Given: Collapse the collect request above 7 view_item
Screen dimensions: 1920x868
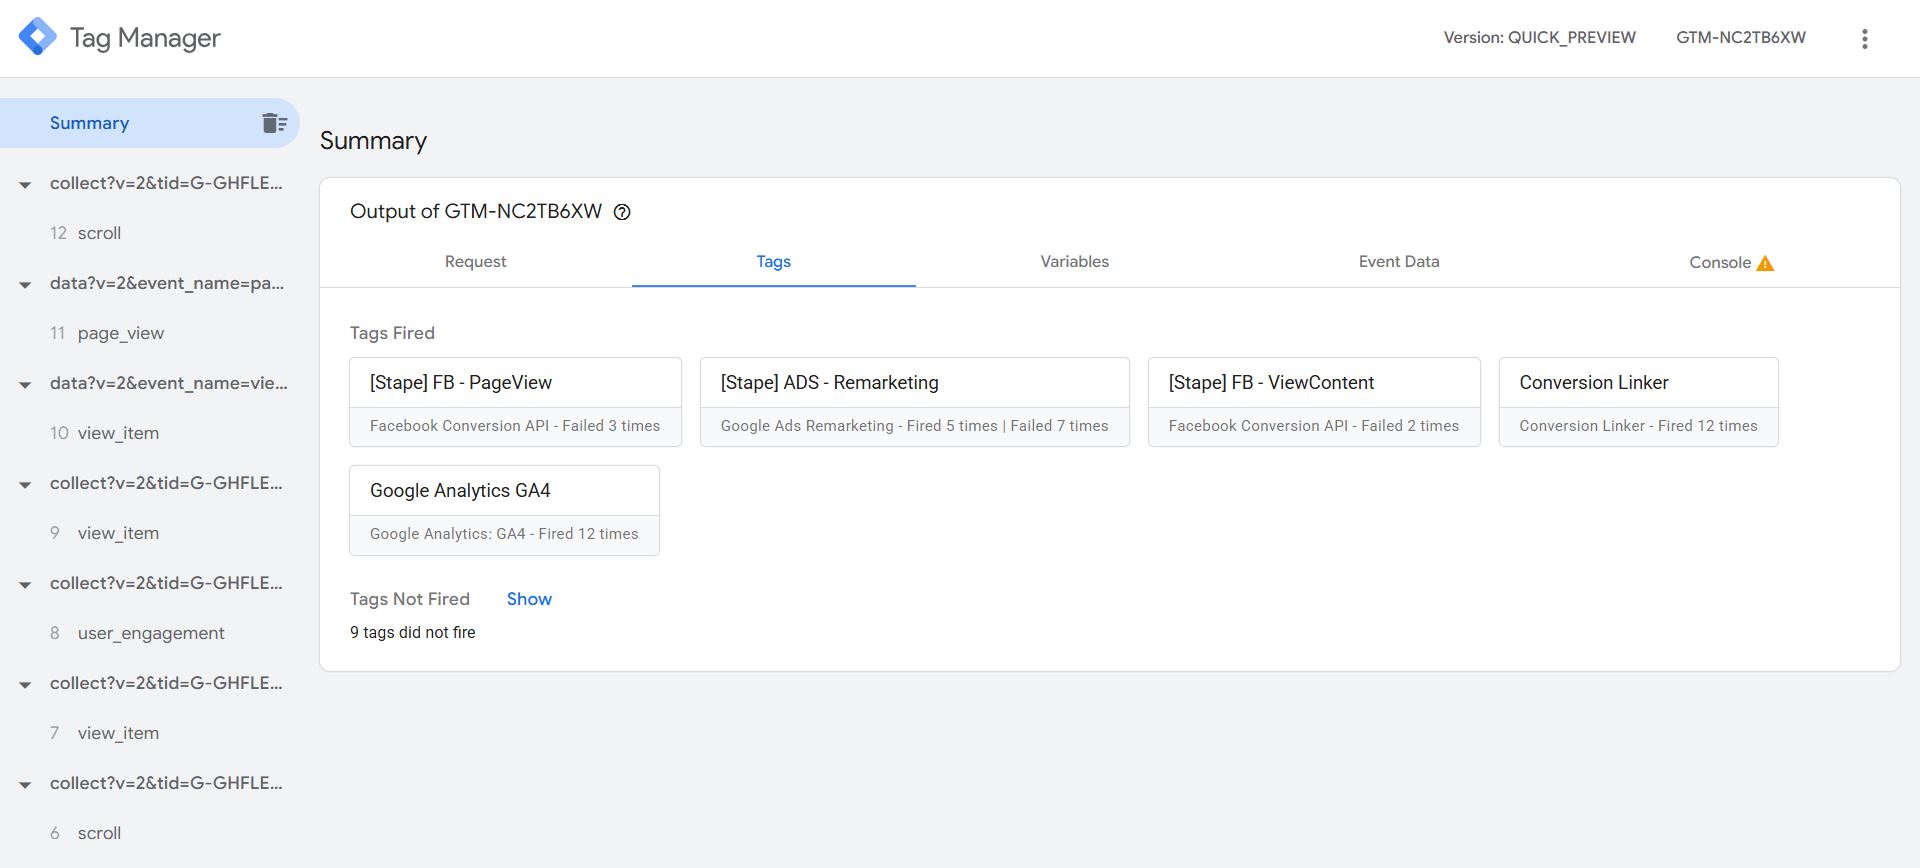Looking at the screenshot, I should point(25,684).
